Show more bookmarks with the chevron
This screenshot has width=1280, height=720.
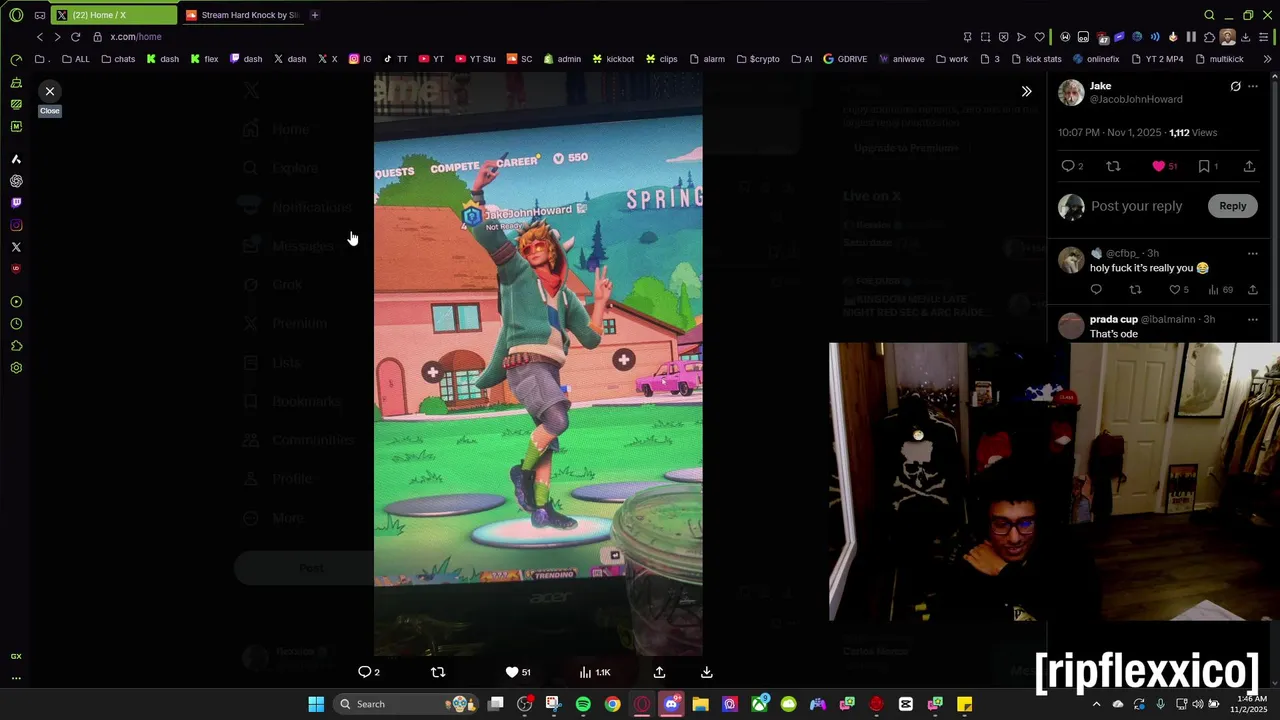1267,59
